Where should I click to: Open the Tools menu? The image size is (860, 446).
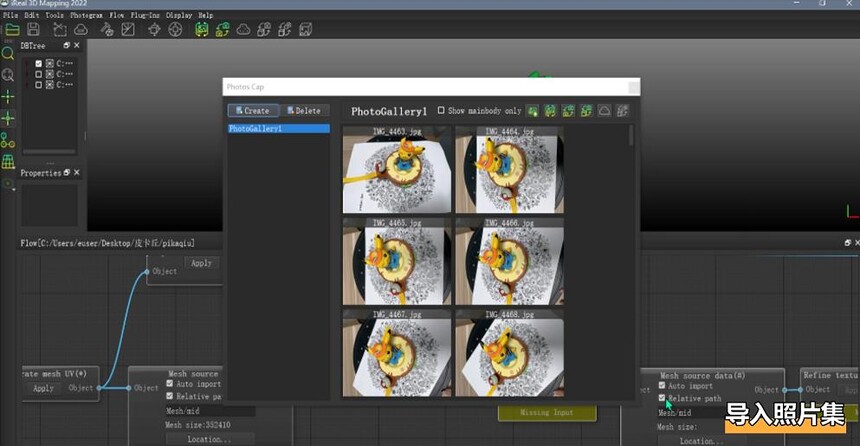click(54, 15)
